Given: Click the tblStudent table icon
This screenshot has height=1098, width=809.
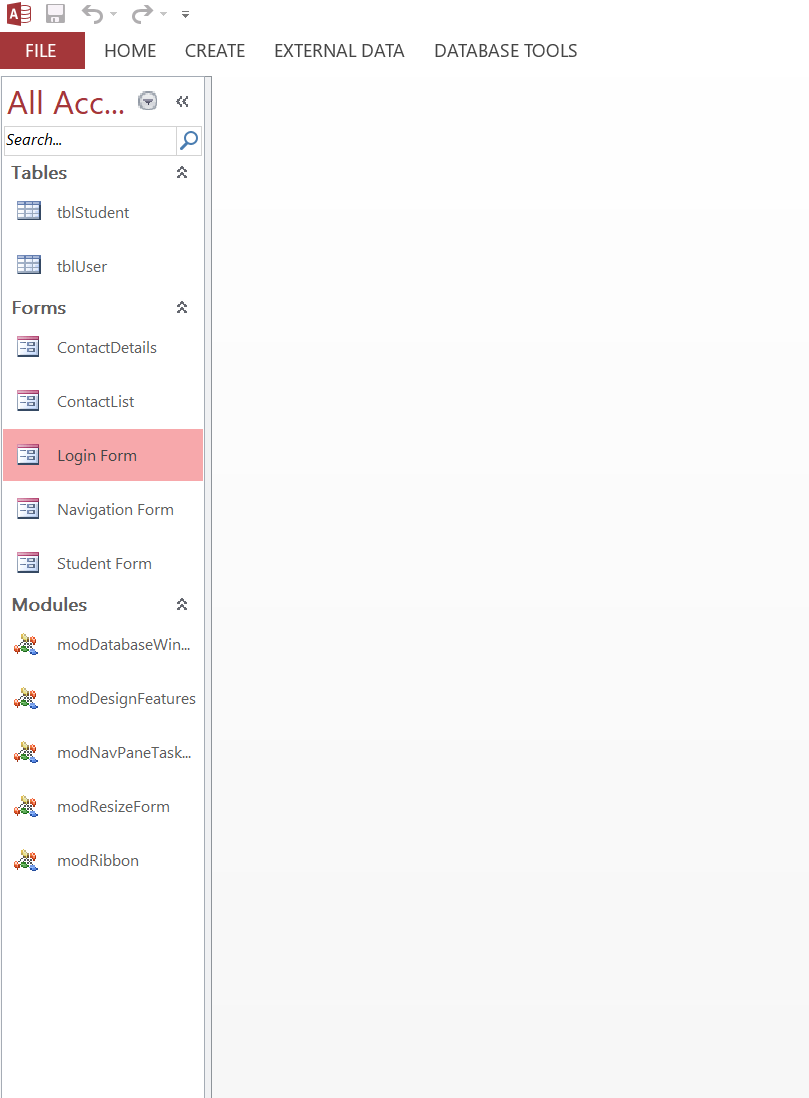Looking at the screenshot, I should point(29,210).
